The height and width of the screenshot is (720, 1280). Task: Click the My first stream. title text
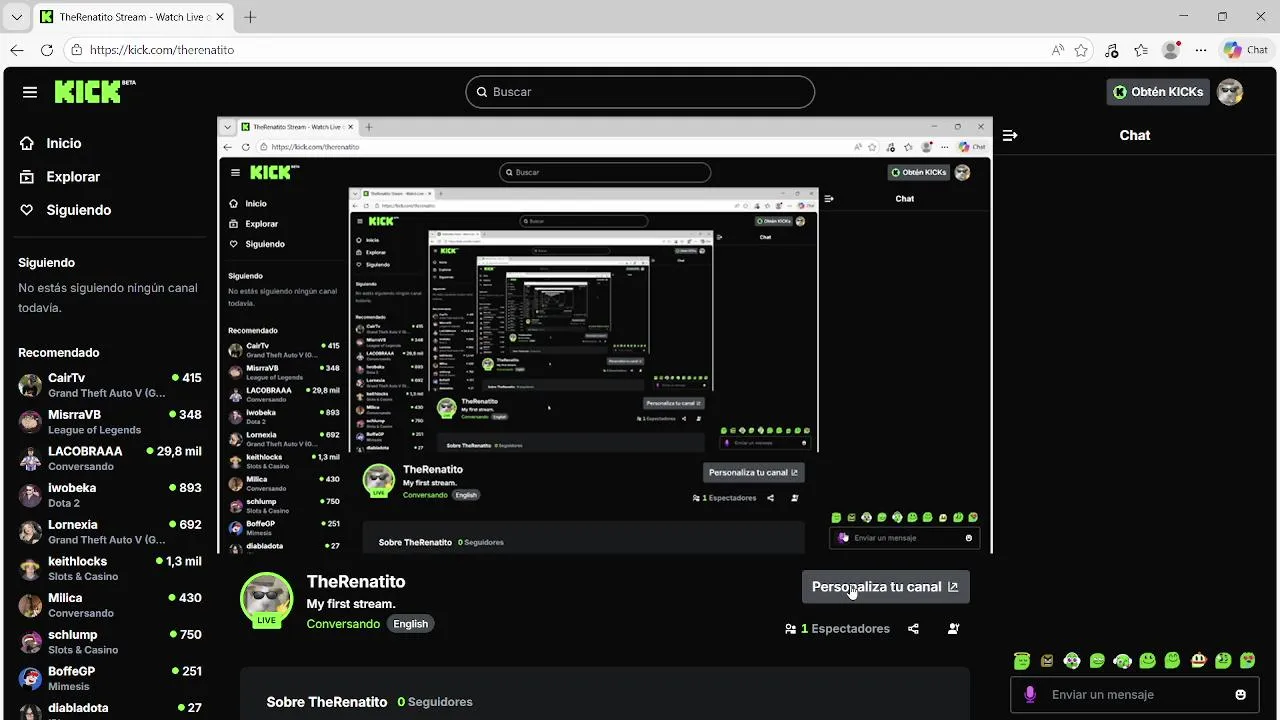click(x=351, y=604)
